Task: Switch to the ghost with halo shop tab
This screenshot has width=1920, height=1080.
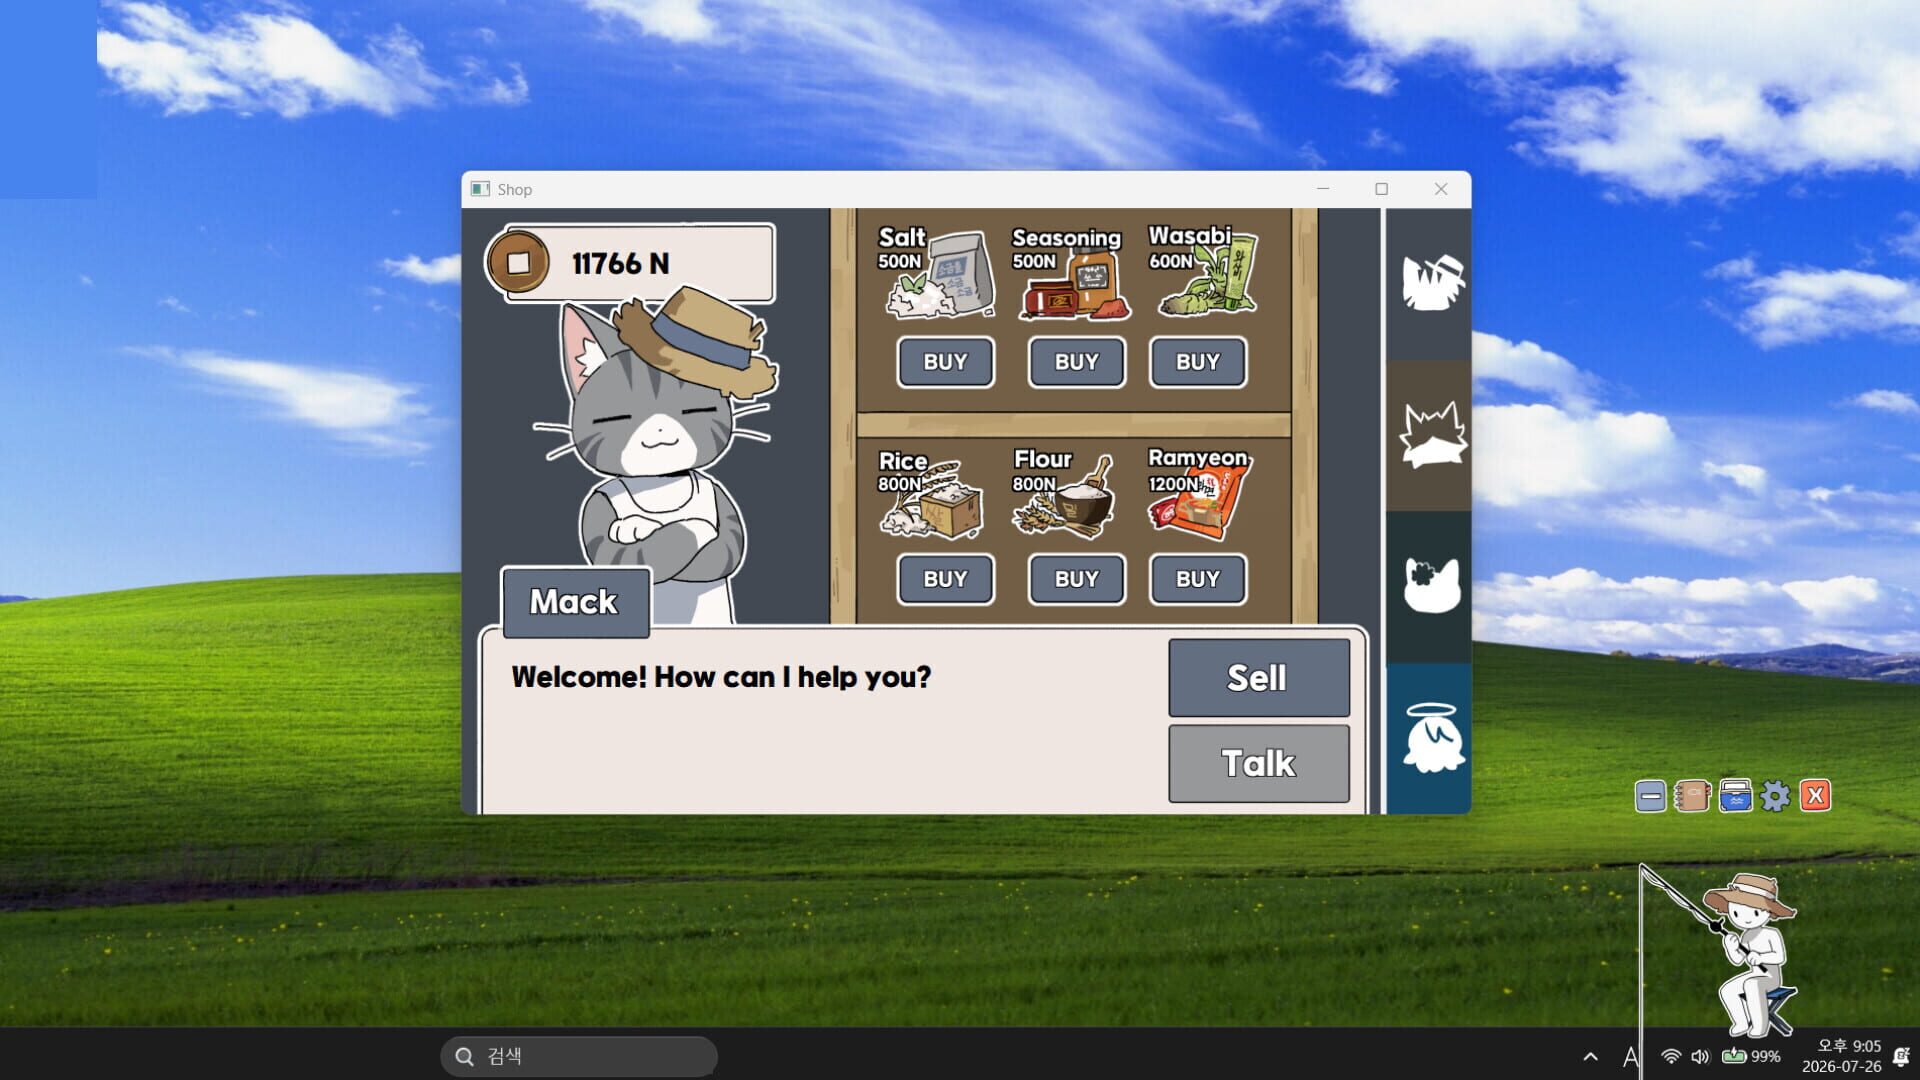Action: 1430,738
